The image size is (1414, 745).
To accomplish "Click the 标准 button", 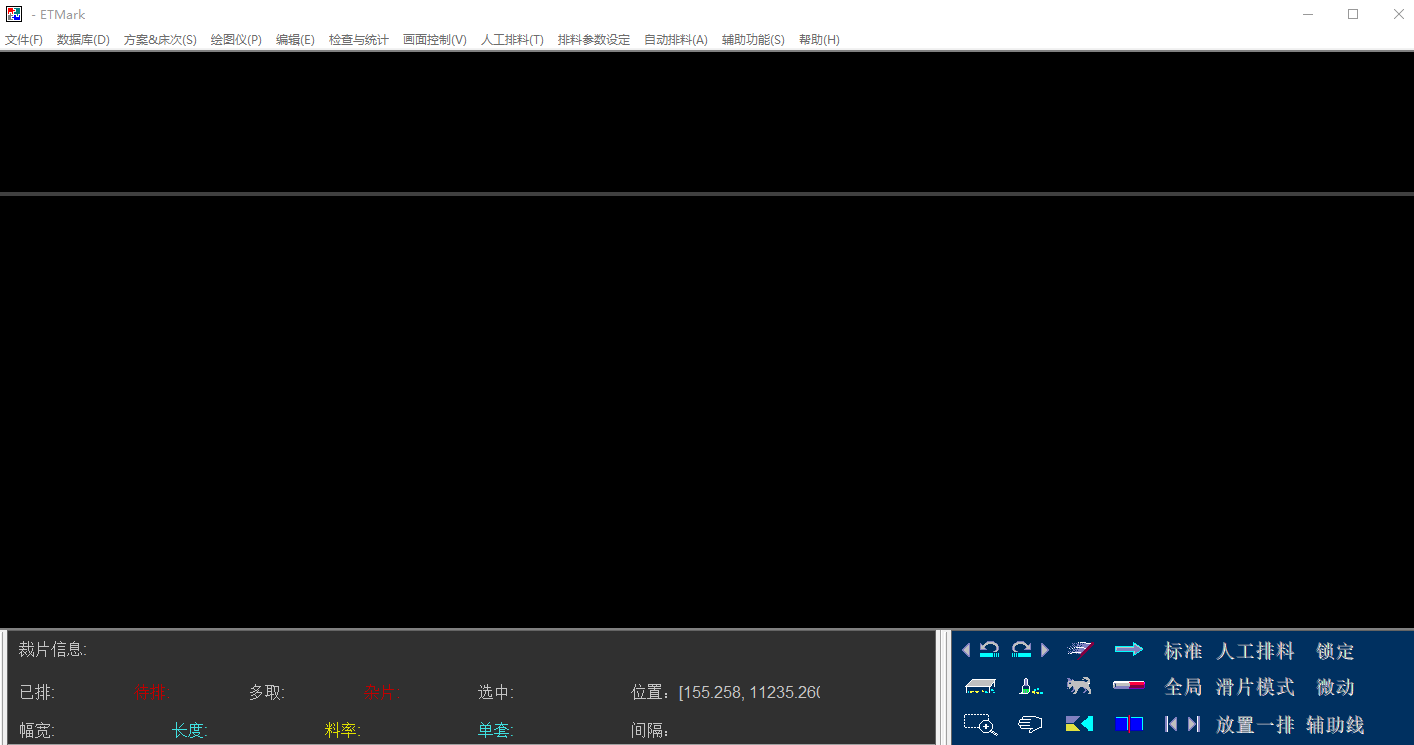I will [1183, 650].
